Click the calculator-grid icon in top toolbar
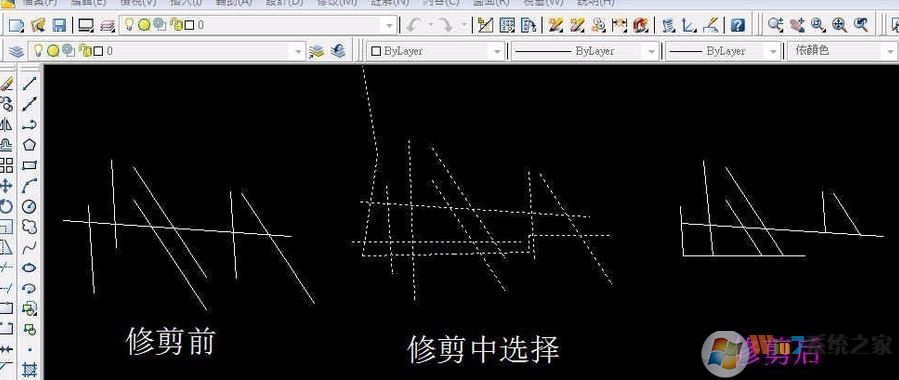This screenshot has height=380, width=899. pyautogui.click(x=507, y=25)
